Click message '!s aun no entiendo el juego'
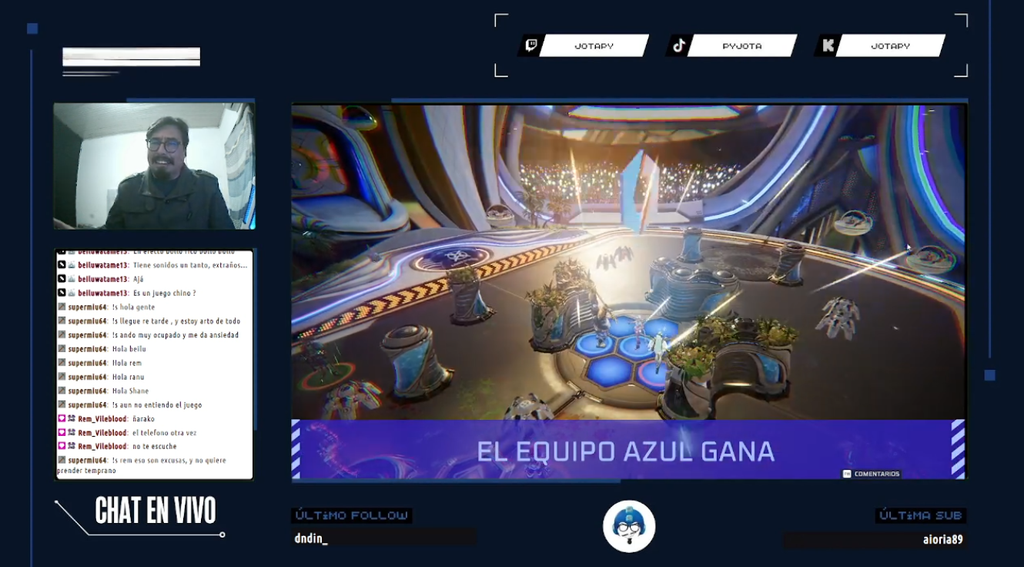Screen dimensions: 1024x567 [157, 405]
